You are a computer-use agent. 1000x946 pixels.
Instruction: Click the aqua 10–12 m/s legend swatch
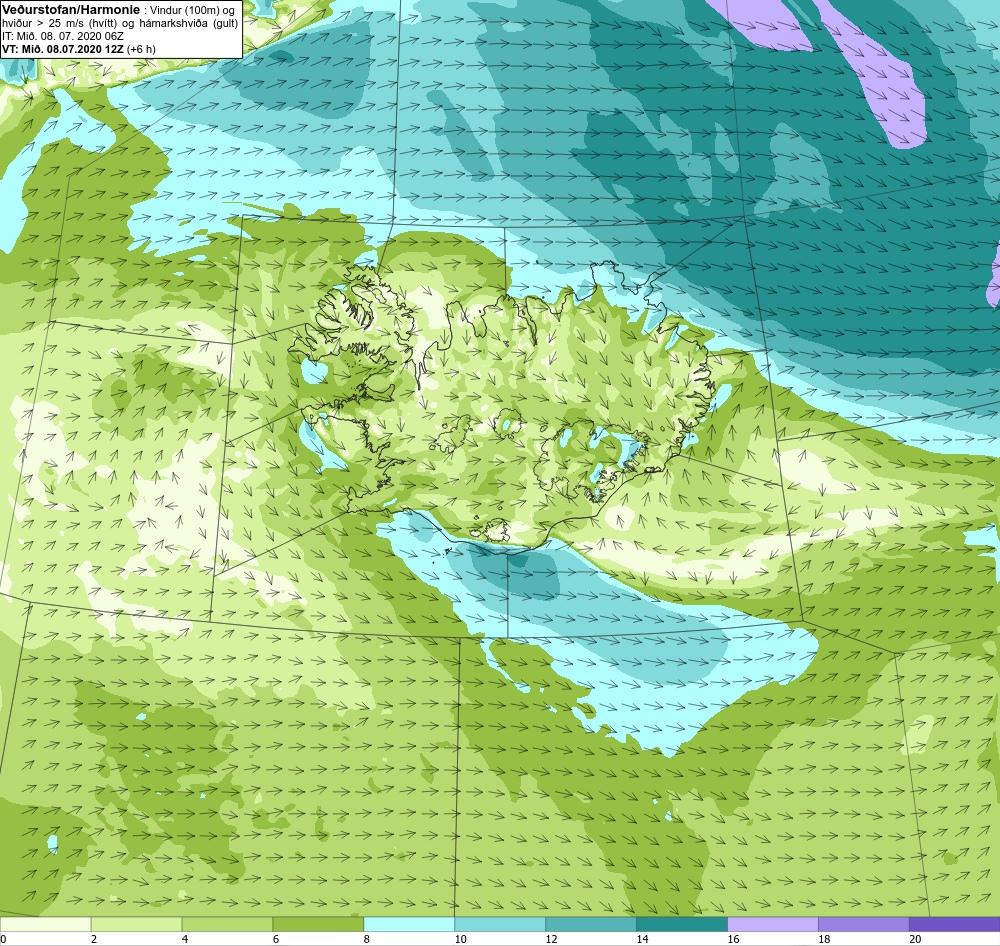coord(500,924)
